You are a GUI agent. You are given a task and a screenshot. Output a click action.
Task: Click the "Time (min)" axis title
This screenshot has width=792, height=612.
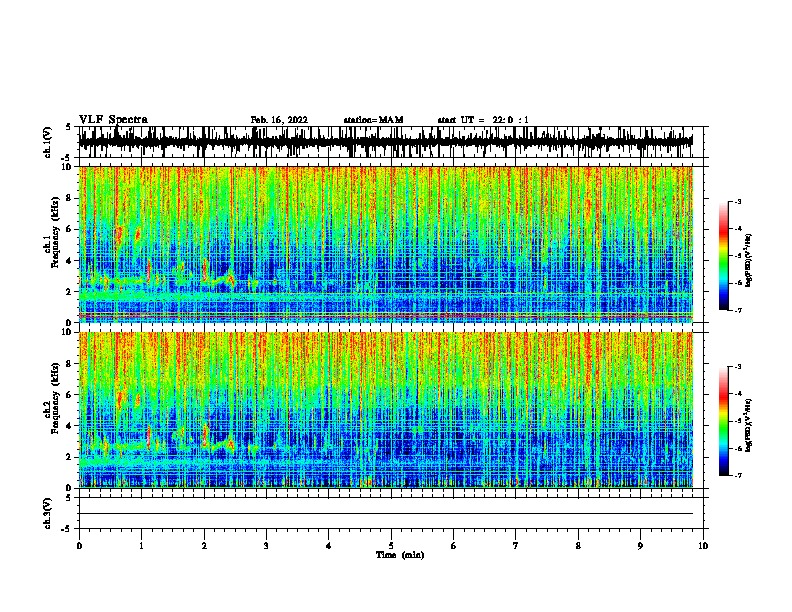[x=400, y=555]
